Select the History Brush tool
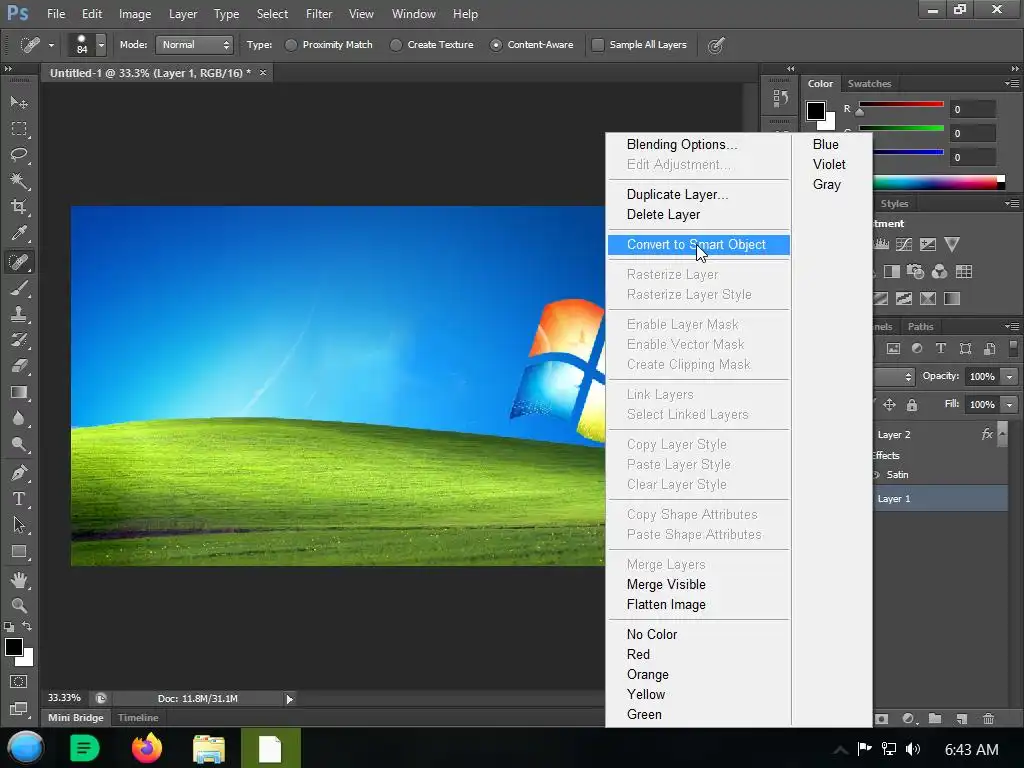This screenshot has width=1024, height=768. [19, 340]
